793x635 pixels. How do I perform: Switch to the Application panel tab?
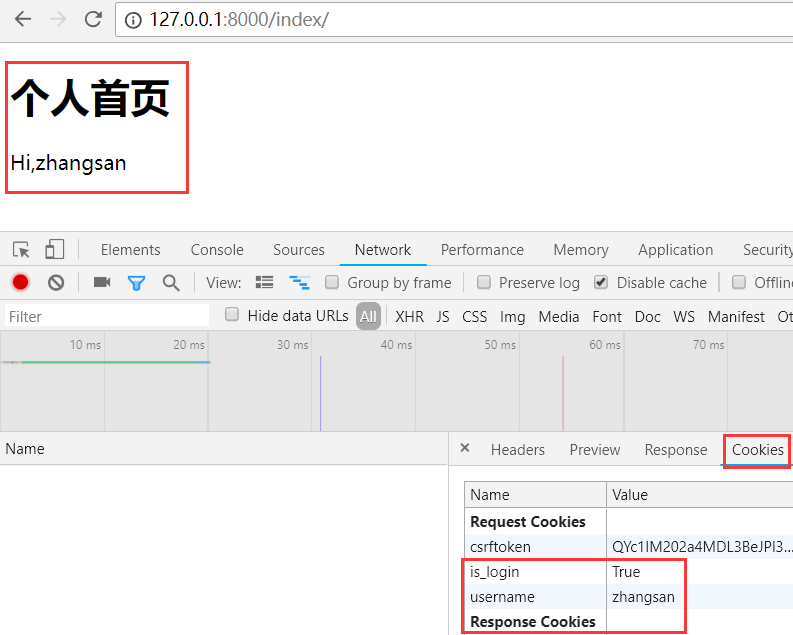point(675,250)
